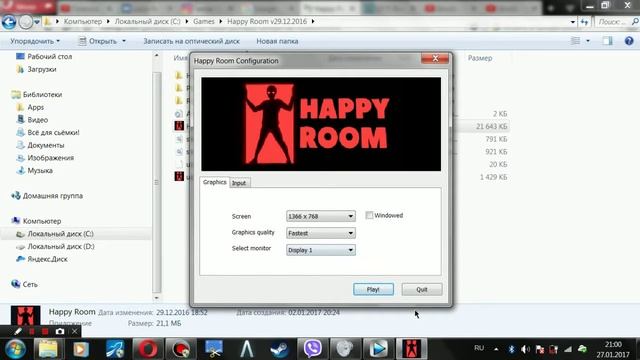Click the camera snapshot icon on recorder toolbar
Screen dimensions: 640x360
pyautogui.click(x=60, y=331)
